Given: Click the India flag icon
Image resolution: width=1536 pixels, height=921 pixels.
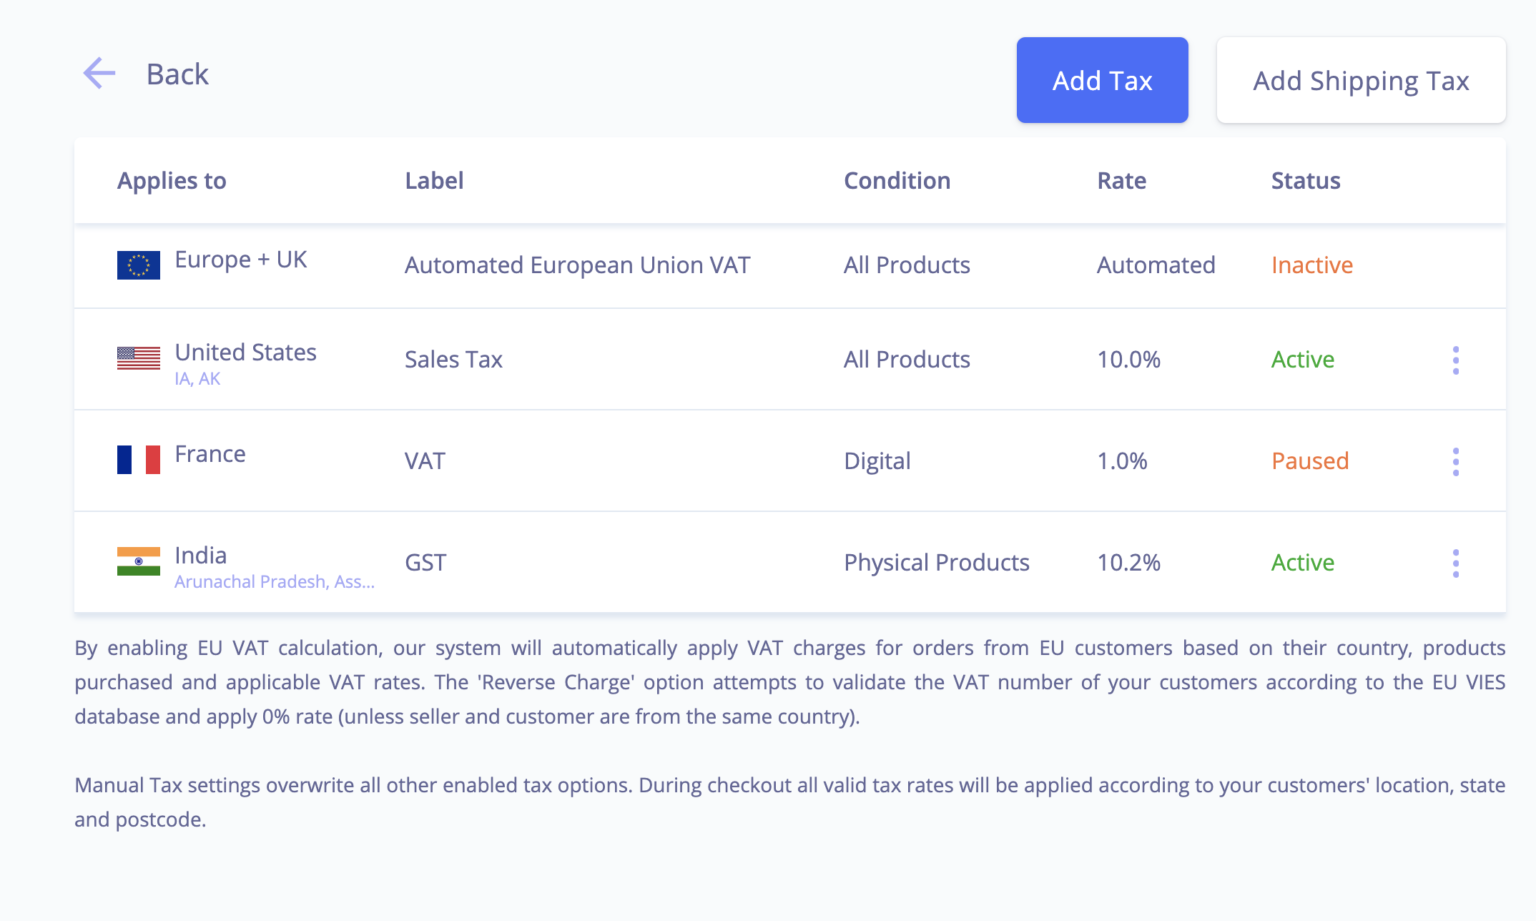Looking at the screenshot, I should coord(138,562).
